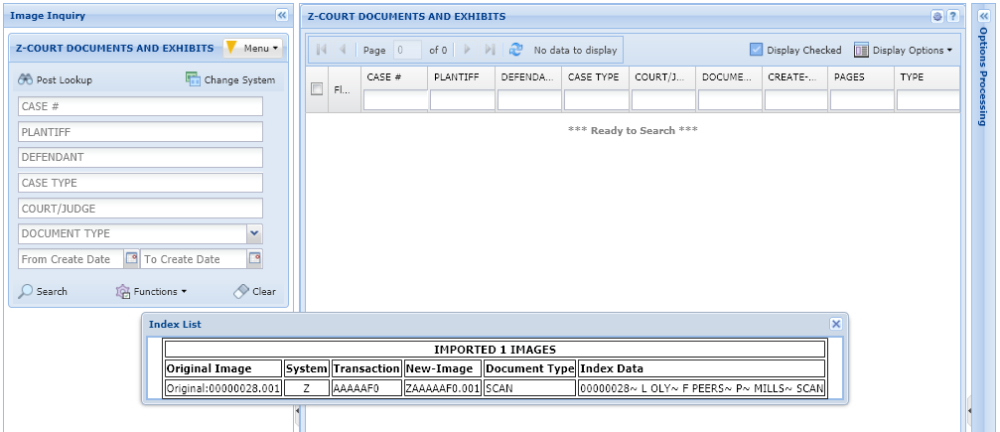Check the select-all checkbox in grid header
Image resolution: width=1000 pixels, height=432 pixels.
316,89
